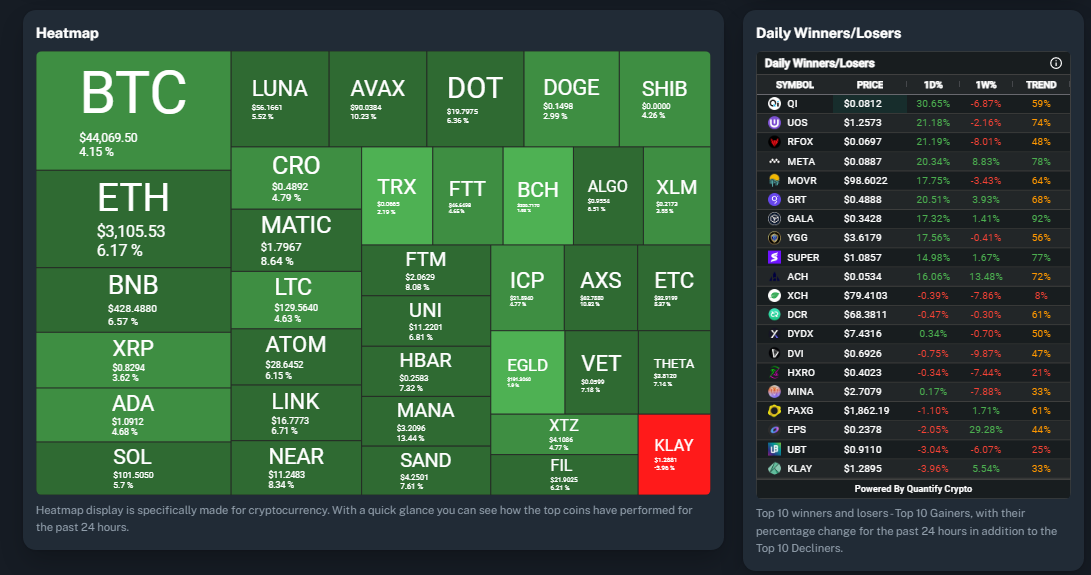1091x575 pixels.
Task: Sort by the 1D% column header
Action: click(931, 84)
